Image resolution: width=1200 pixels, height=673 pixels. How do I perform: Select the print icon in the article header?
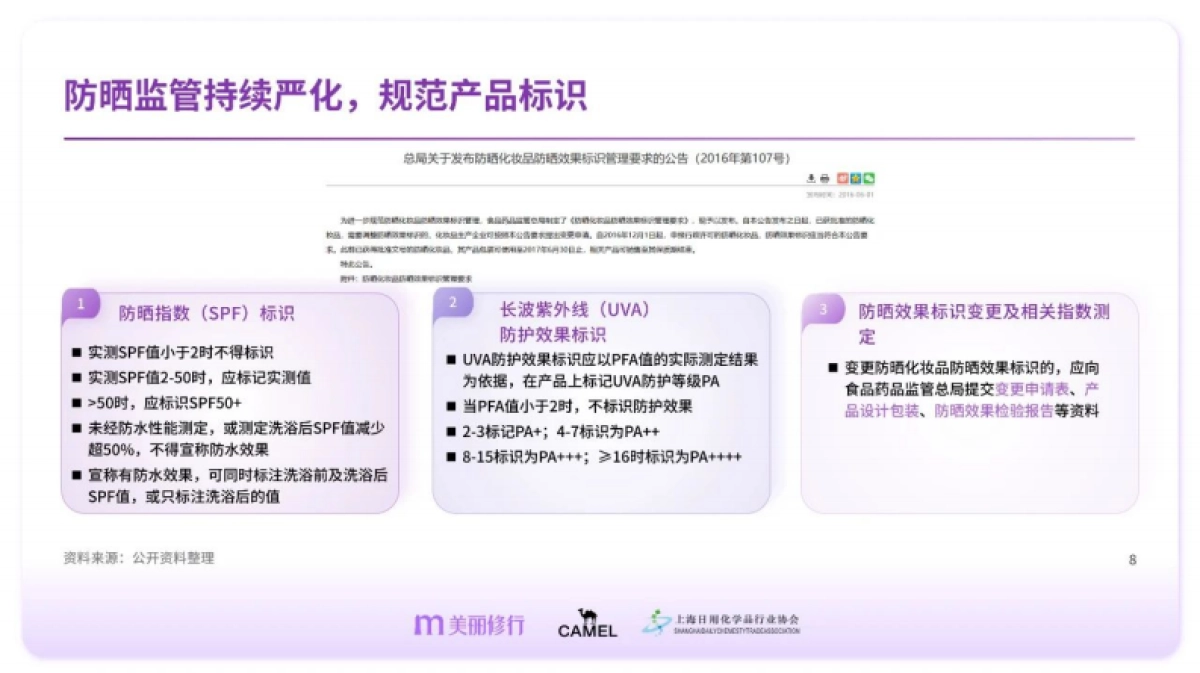825,178
